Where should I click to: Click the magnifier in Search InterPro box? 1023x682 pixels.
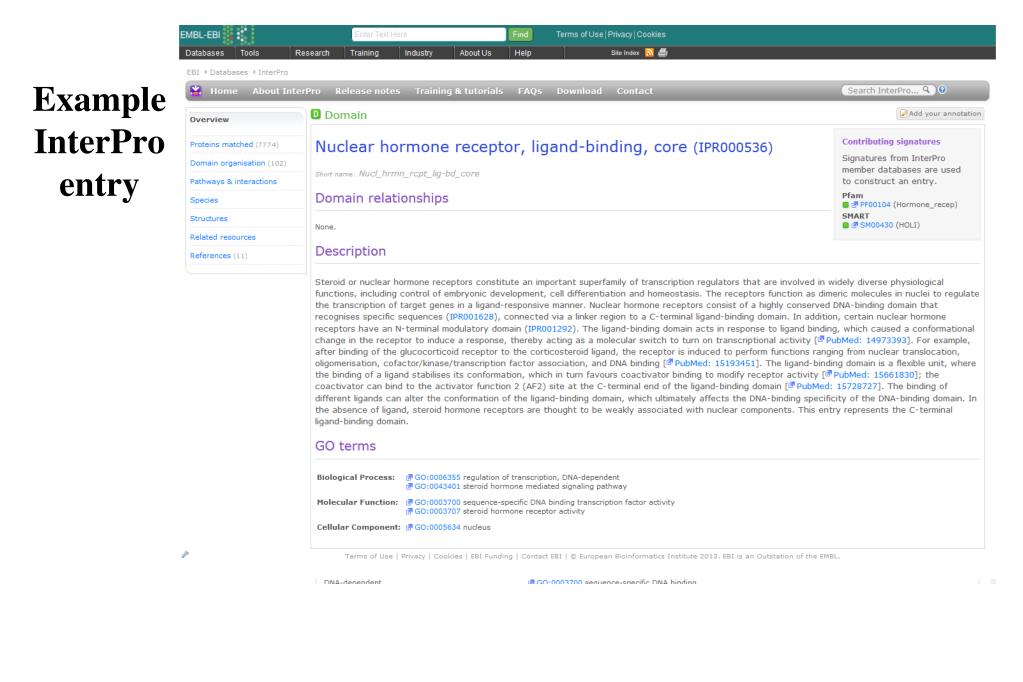926,90
